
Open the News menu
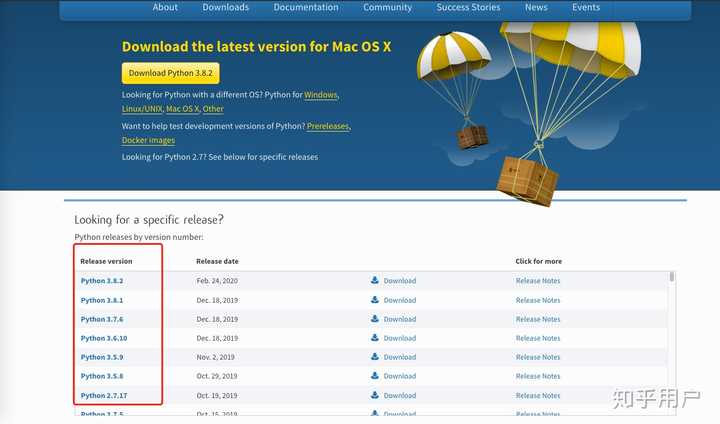[536, 7]
